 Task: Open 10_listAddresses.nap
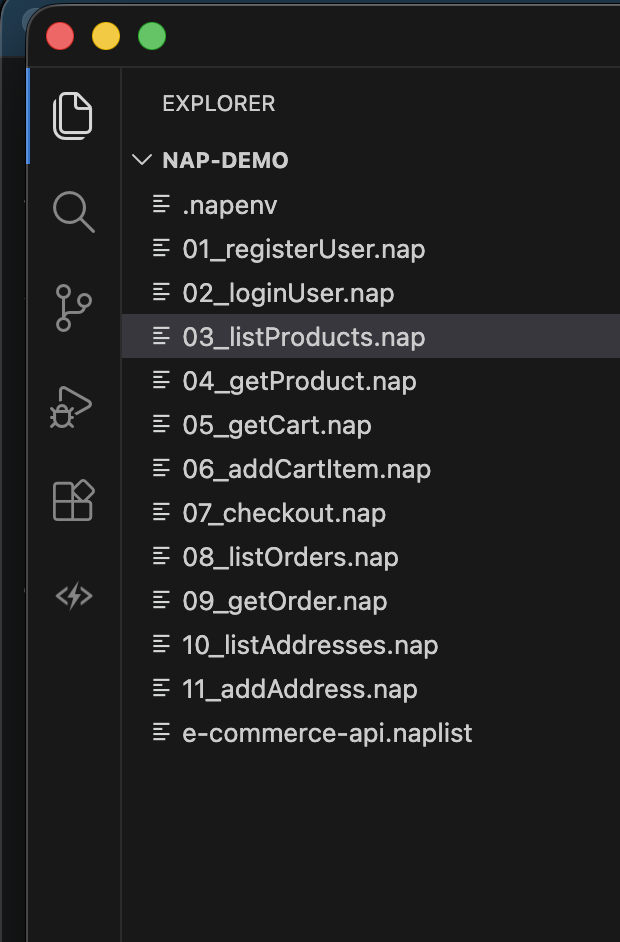click(371, 645)
